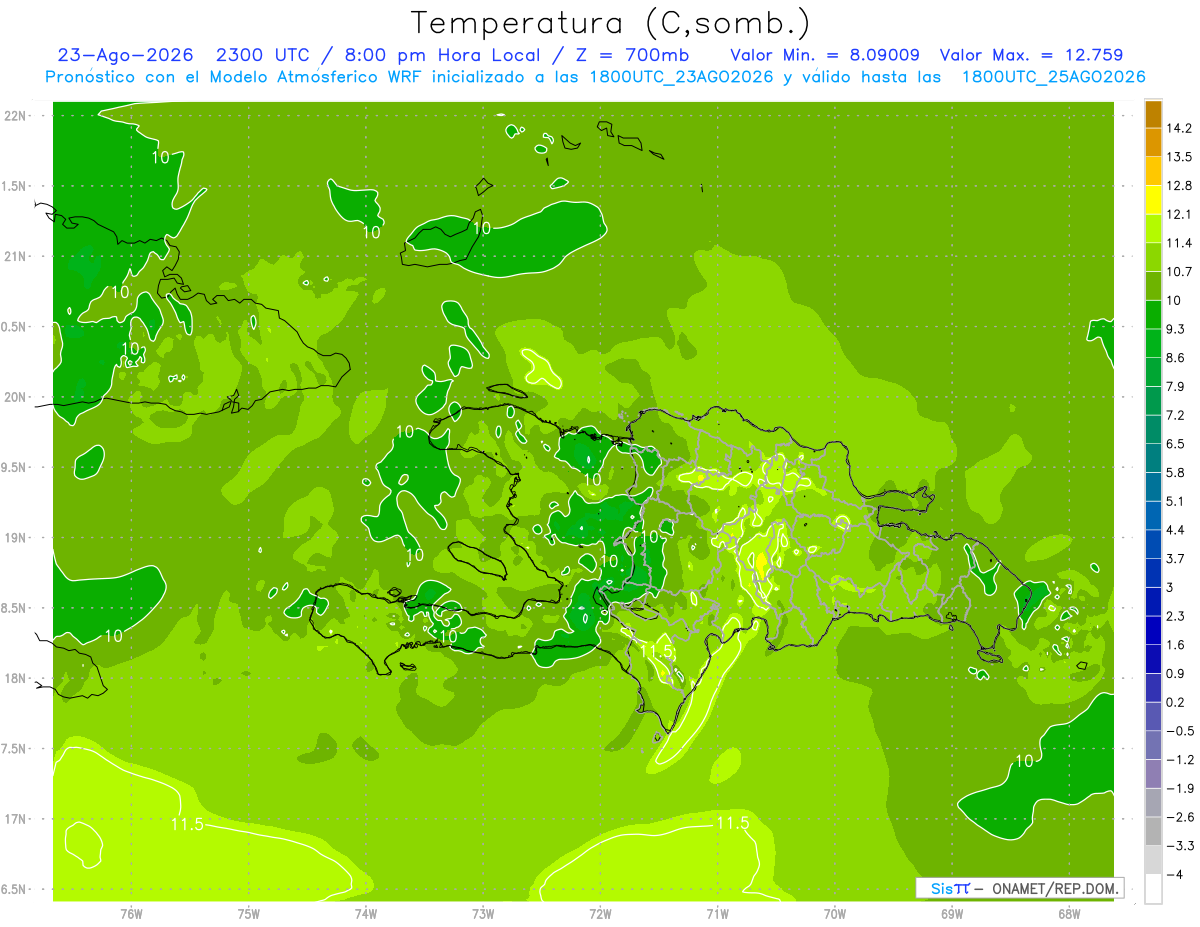Pick the dark orange swatch above 14.2
This screenshot has width=1200, height=927.
click(1153, 114)
